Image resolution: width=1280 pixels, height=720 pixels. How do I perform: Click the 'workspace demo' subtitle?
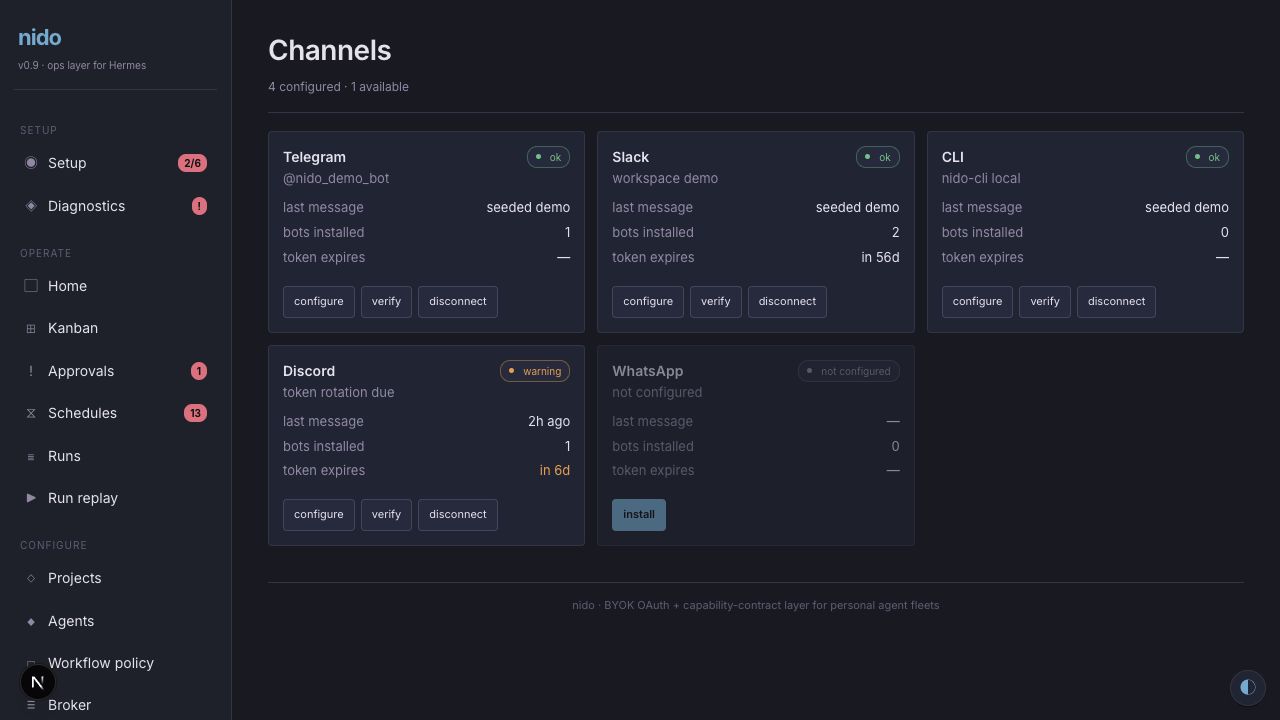[x=665, y=178]
